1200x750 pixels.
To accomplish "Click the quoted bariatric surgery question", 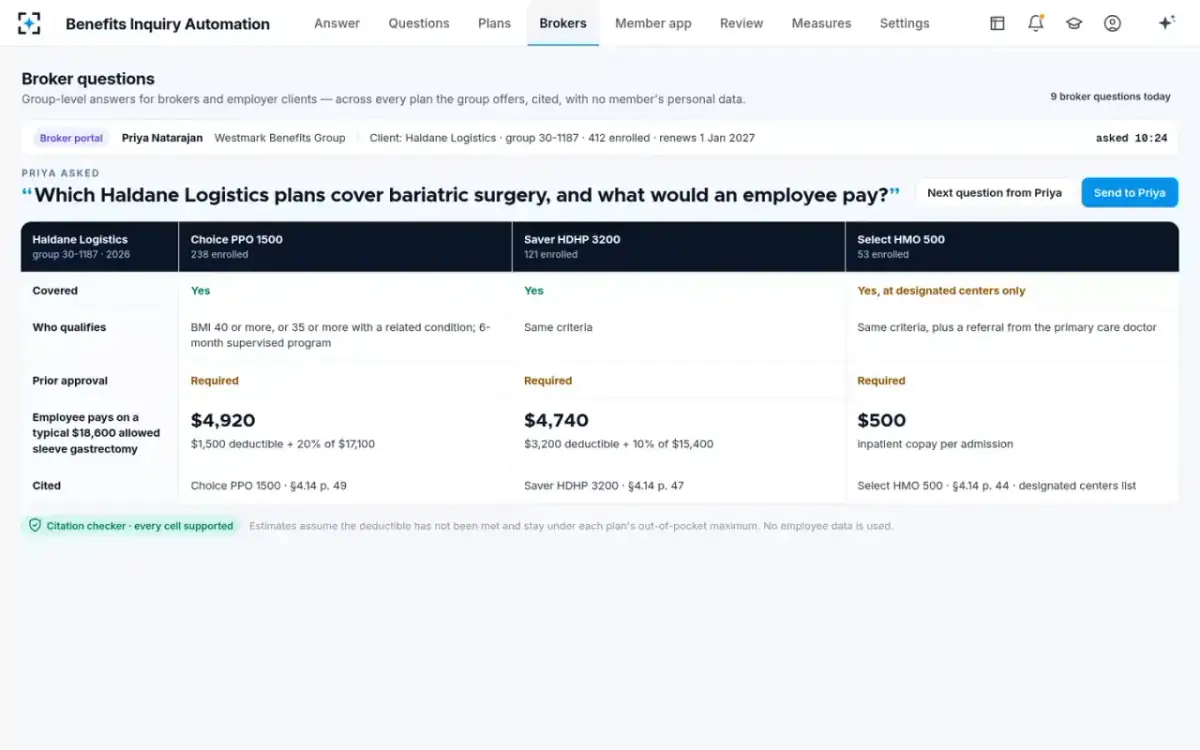I will 461,195.
